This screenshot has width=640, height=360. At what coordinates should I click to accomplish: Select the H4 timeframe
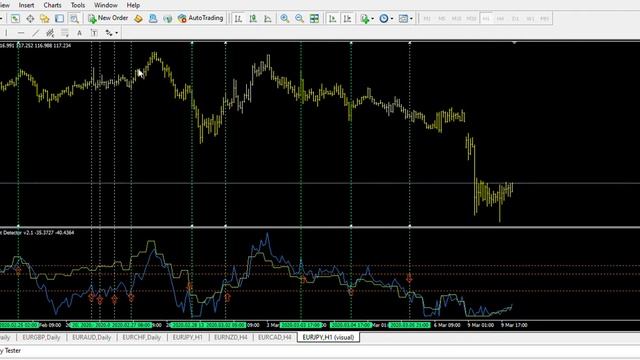tap(500, 19)
